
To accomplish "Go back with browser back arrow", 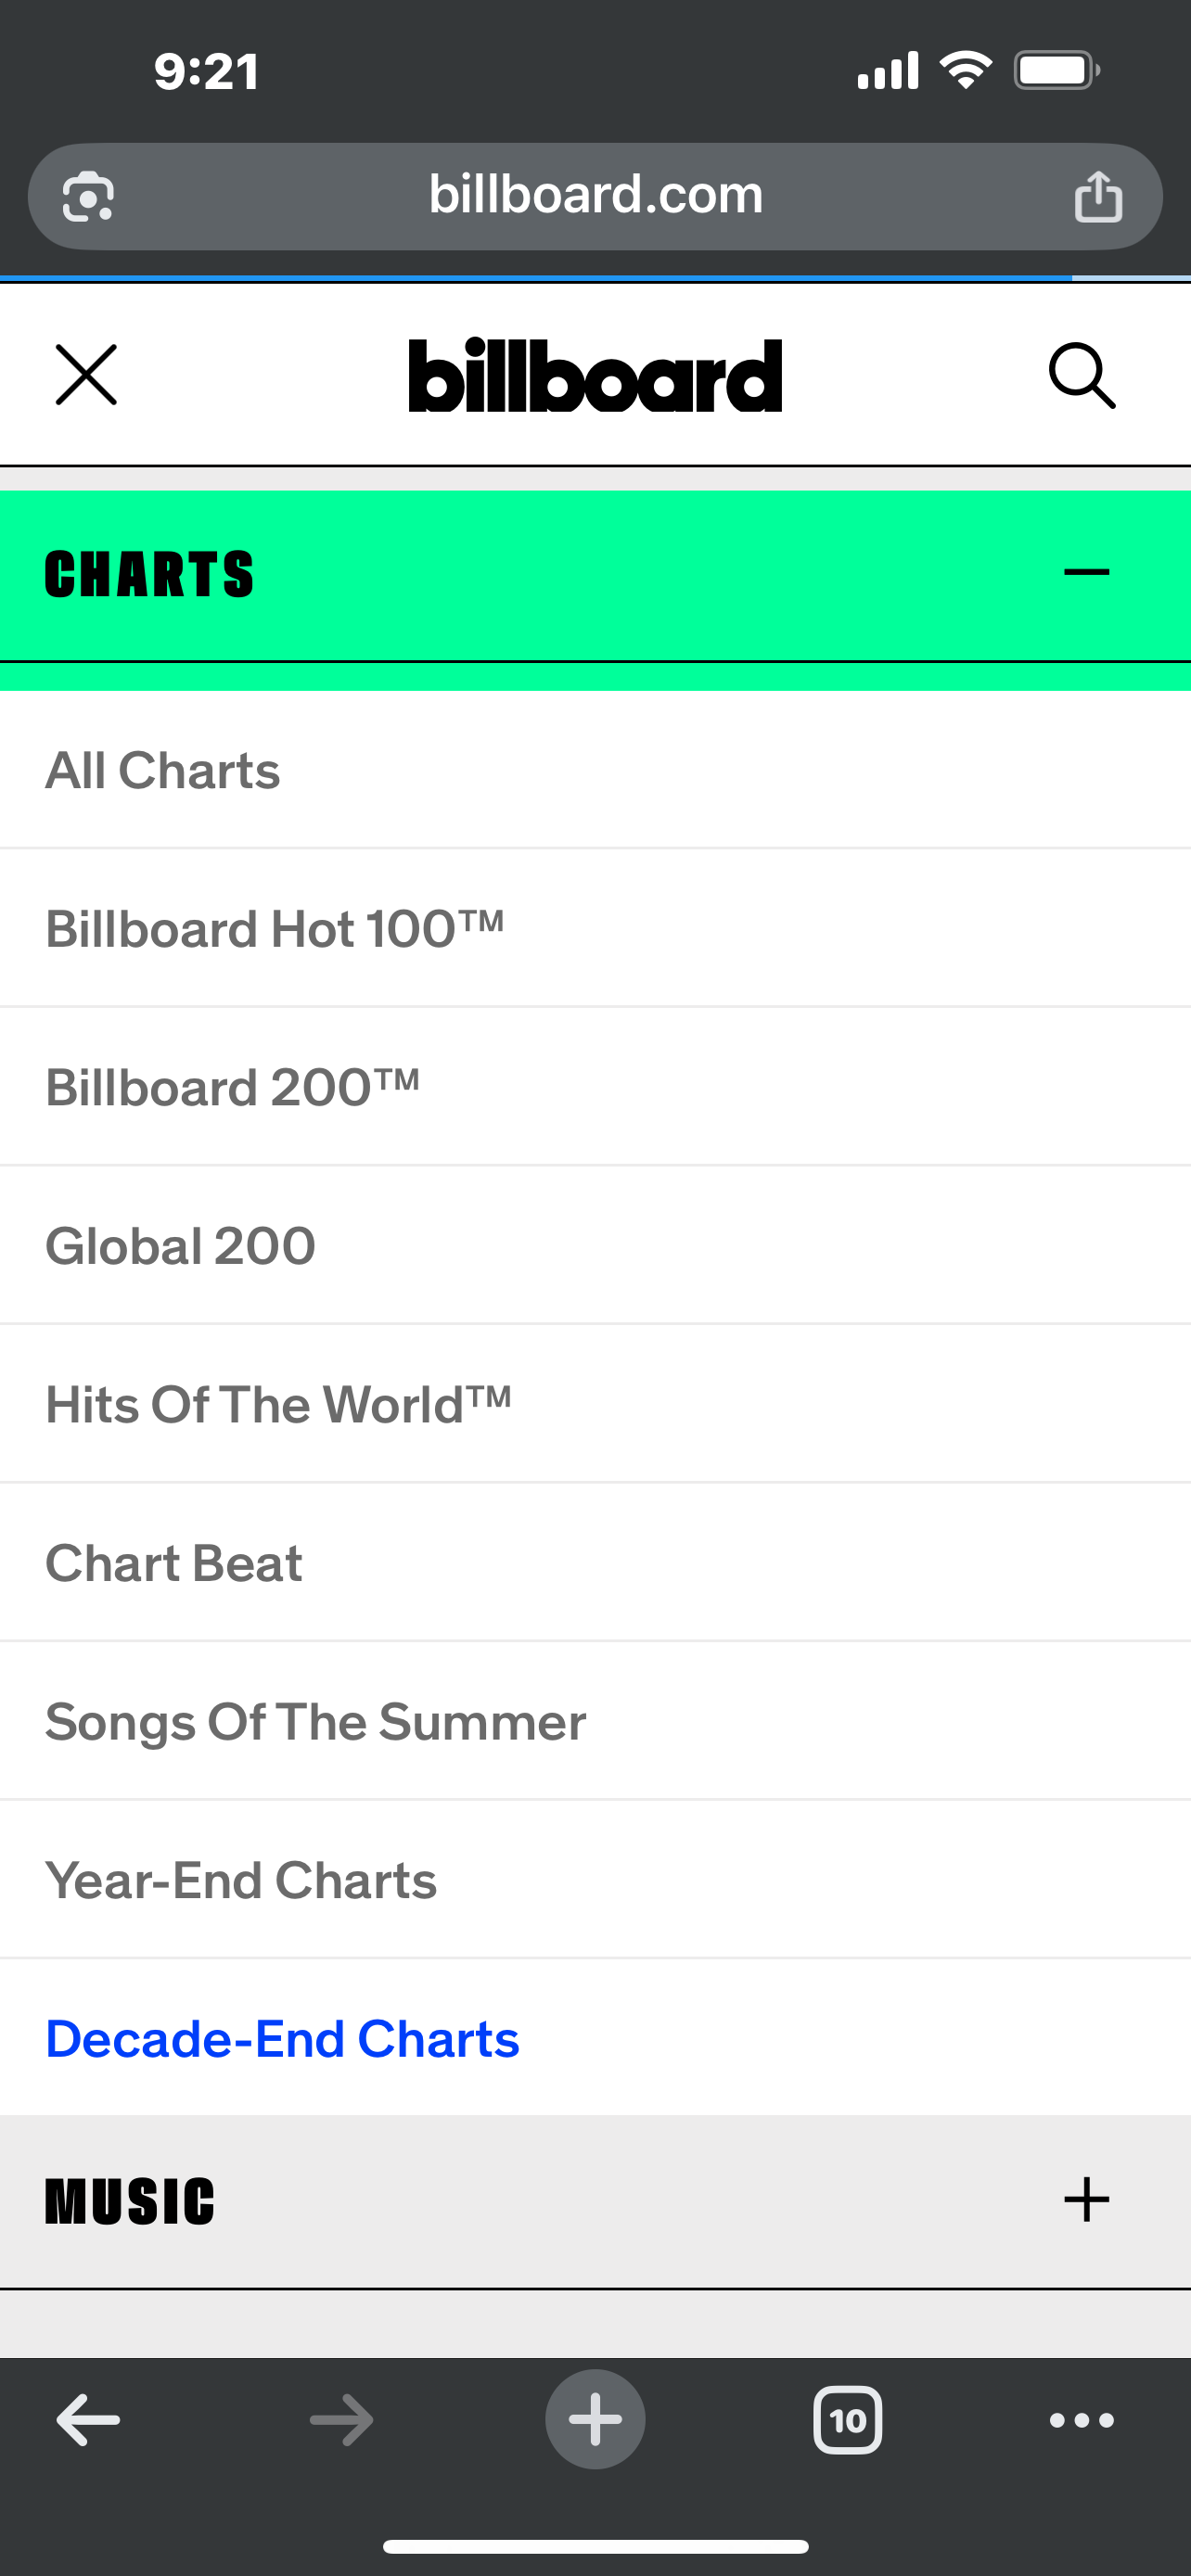I will coord(88,2420).
